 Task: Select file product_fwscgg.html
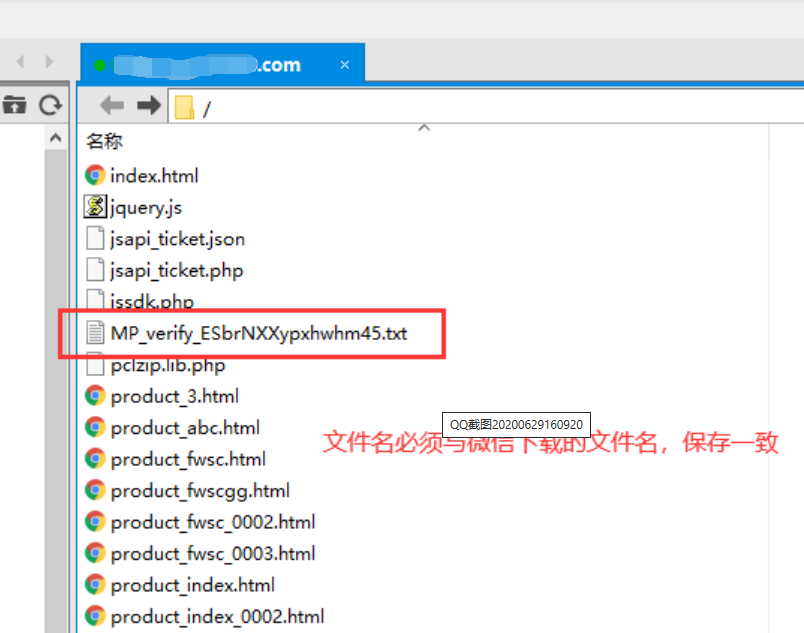tap(200, 491)
